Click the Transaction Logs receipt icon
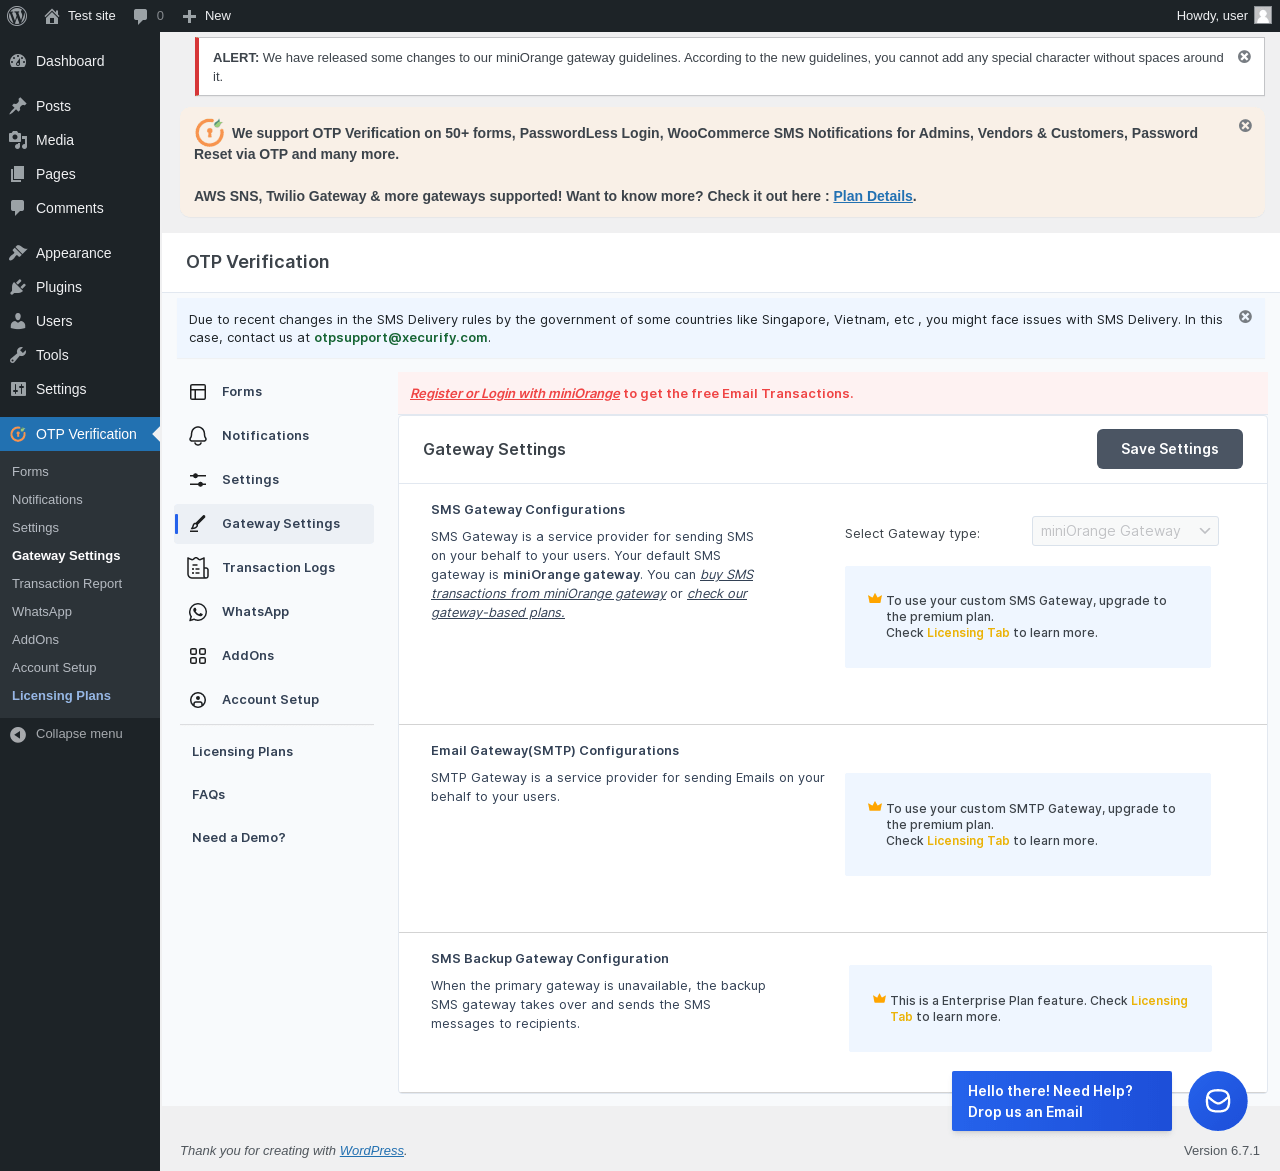This screenshot has width=1280, height=1171. [x=198, y=568]
